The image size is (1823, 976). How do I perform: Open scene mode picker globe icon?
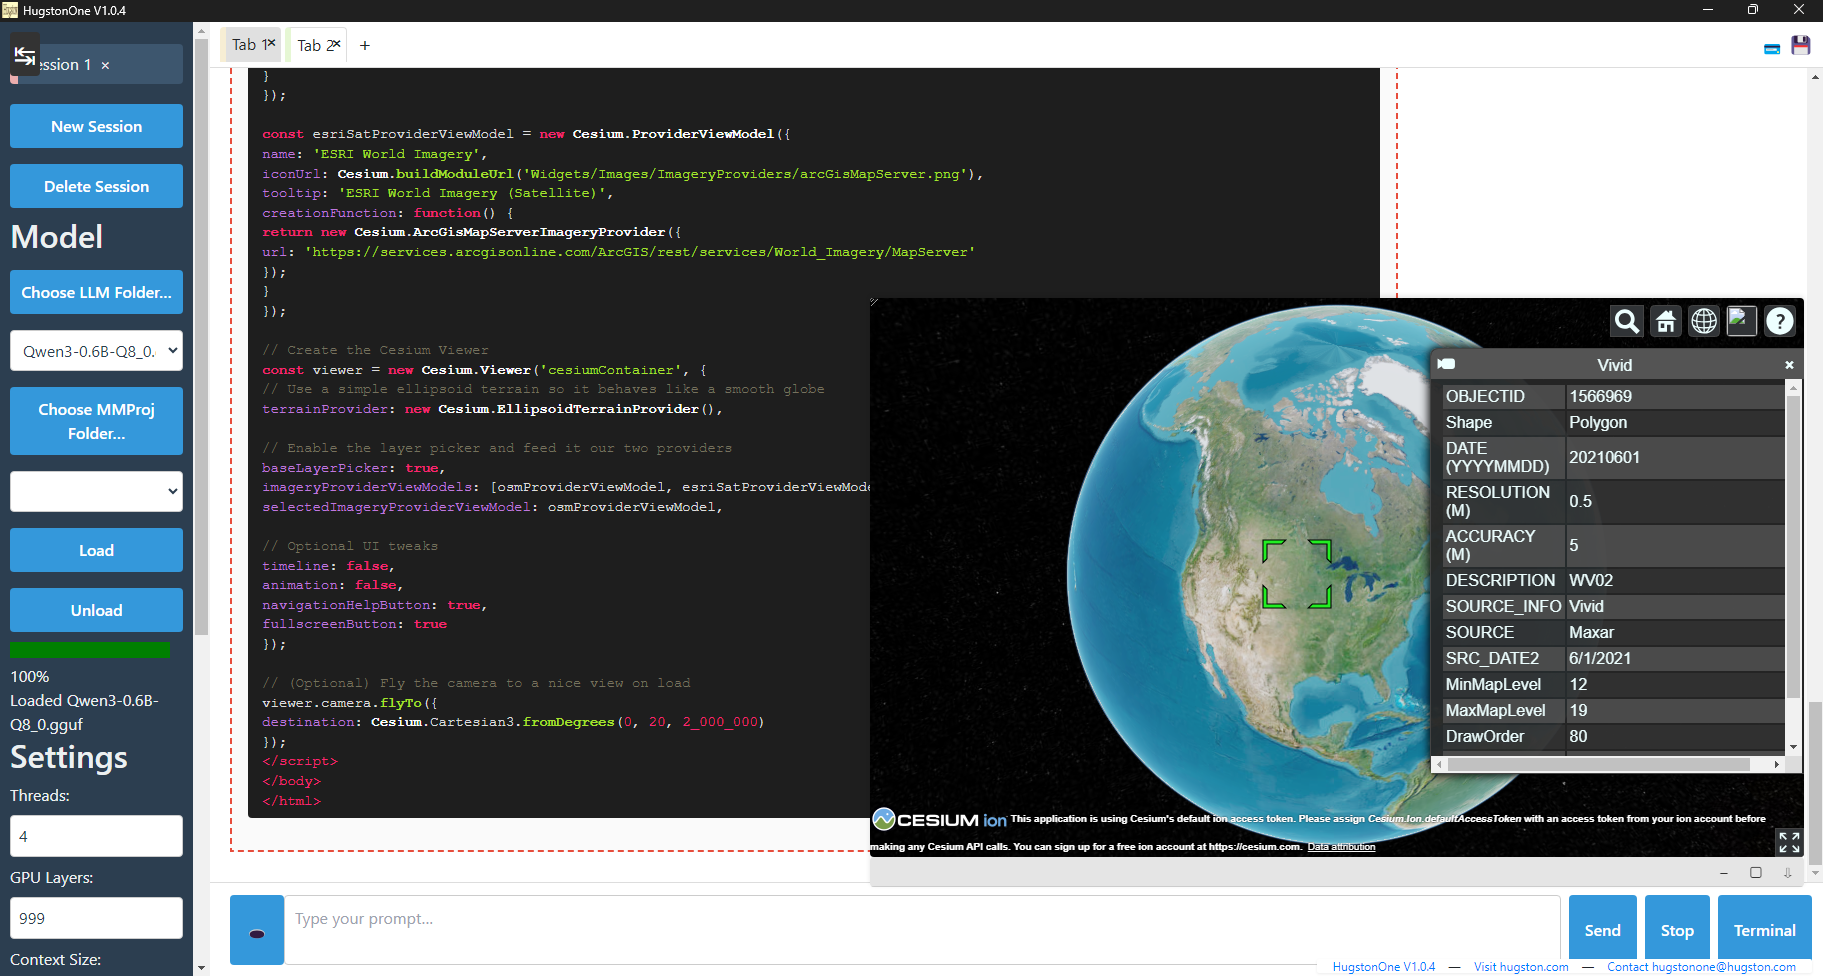(x=1704, y=321)
